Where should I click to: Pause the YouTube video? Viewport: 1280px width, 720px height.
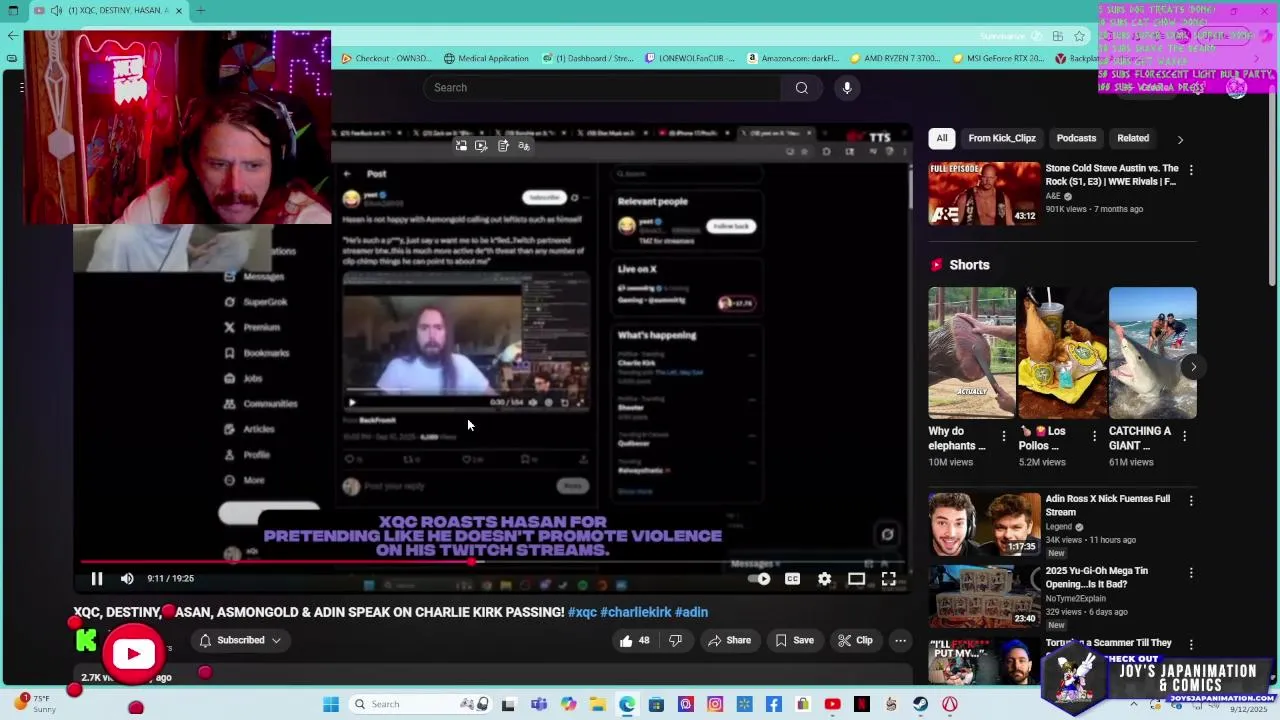click(x=97, y=578)
